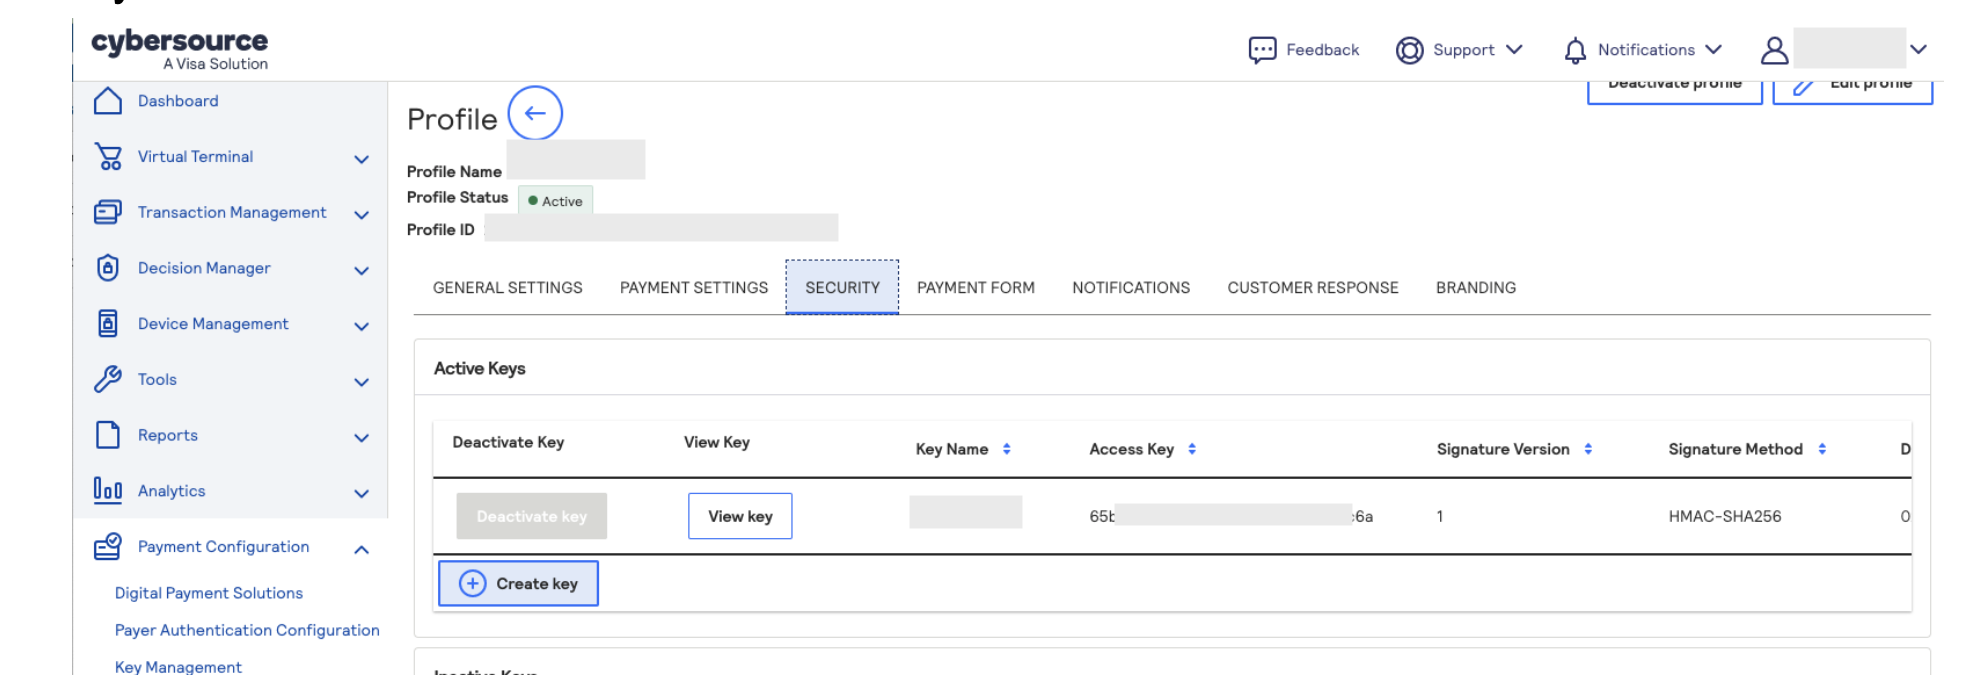Click the Reports document icon
The height and width of the screenshot is (698, 1980).
tap(108, 435)
